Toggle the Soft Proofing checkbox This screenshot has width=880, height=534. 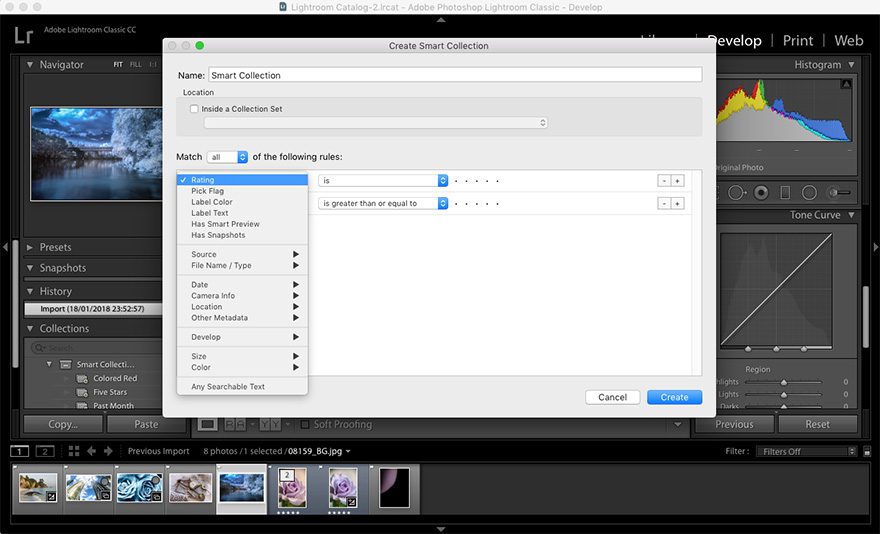305,424
